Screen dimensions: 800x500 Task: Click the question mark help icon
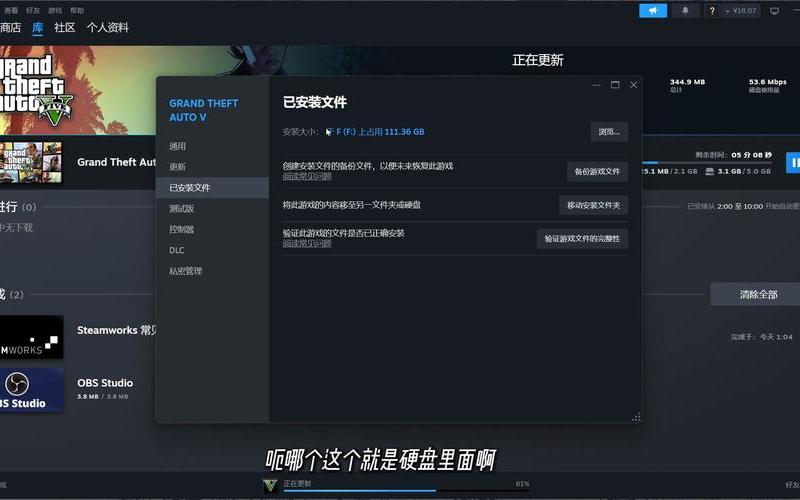tap(712, 10)
